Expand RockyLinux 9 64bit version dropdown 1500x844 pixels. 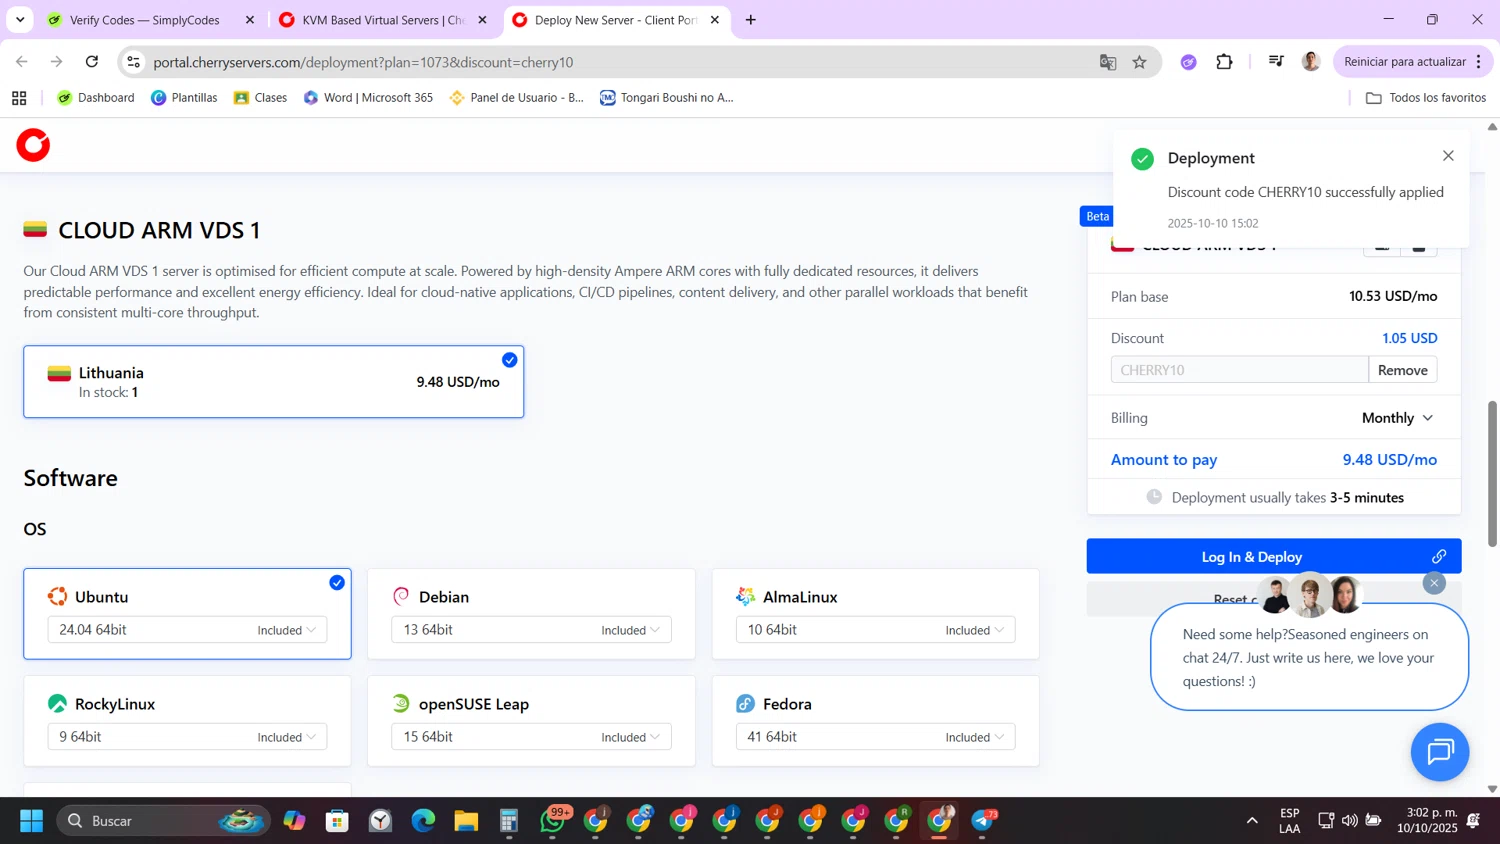tap(187, 737)
